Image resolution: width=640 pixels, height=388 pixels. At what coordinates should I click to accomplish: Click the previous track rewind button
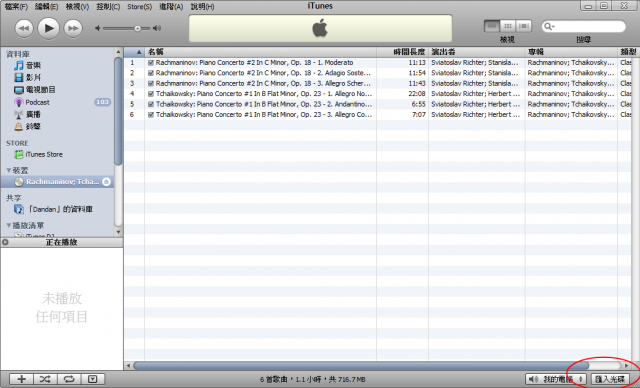(24, 29)
